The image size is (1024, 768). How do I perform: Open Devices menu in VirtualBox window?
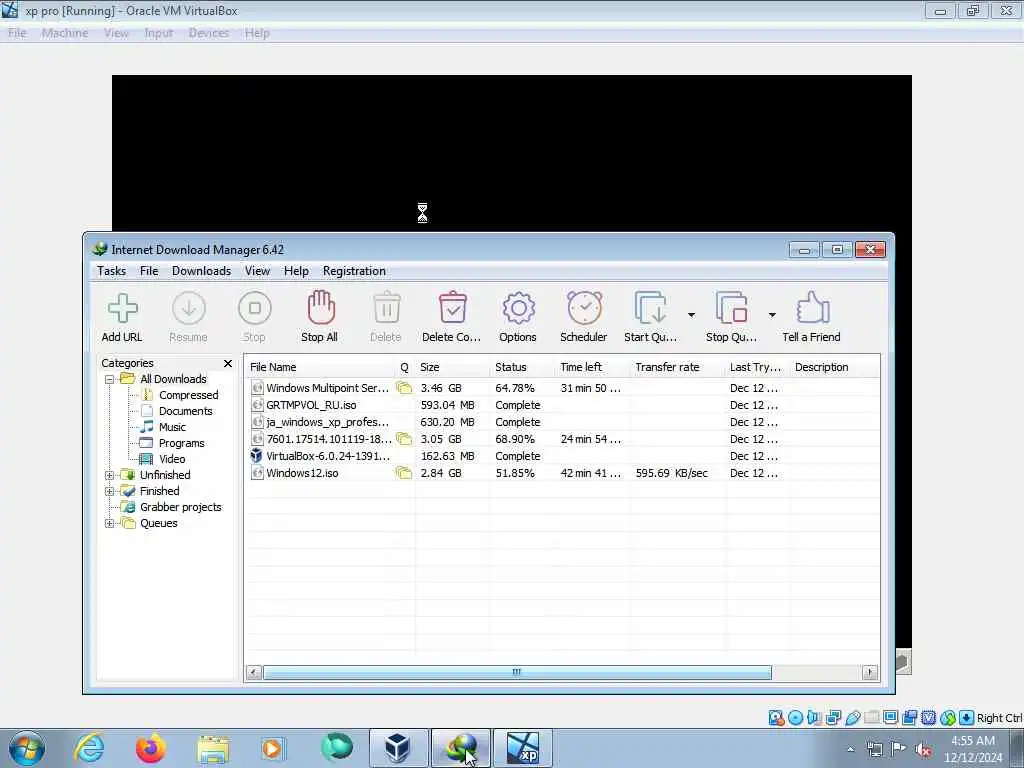209,33
